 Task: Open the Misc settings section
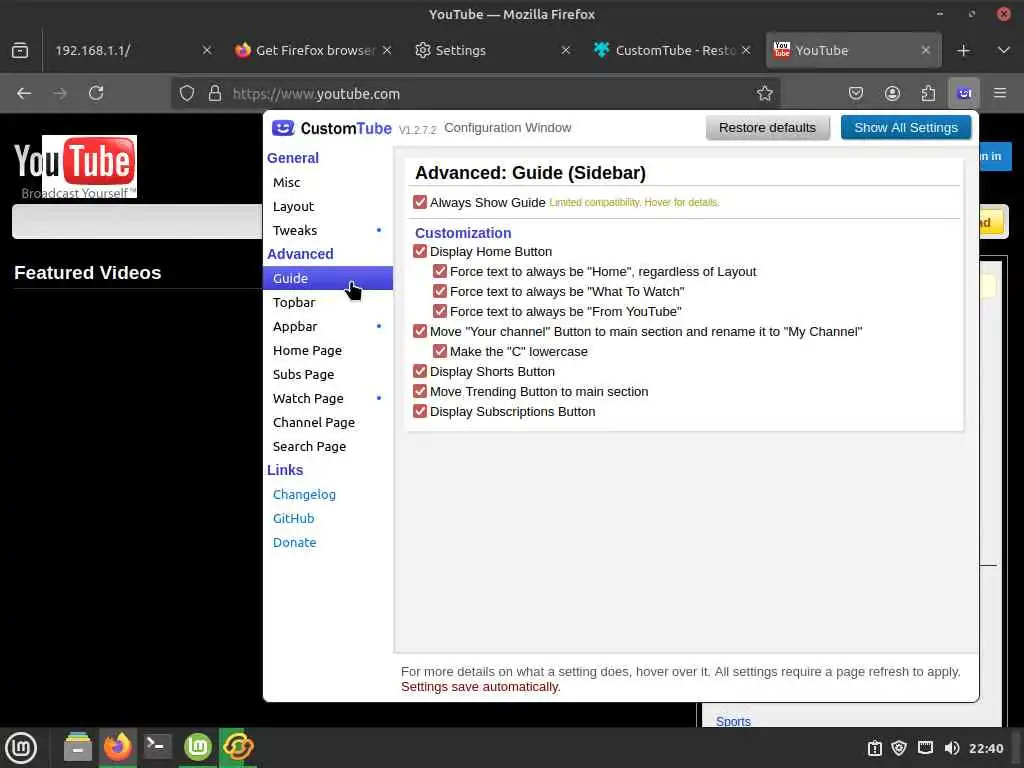328,182
